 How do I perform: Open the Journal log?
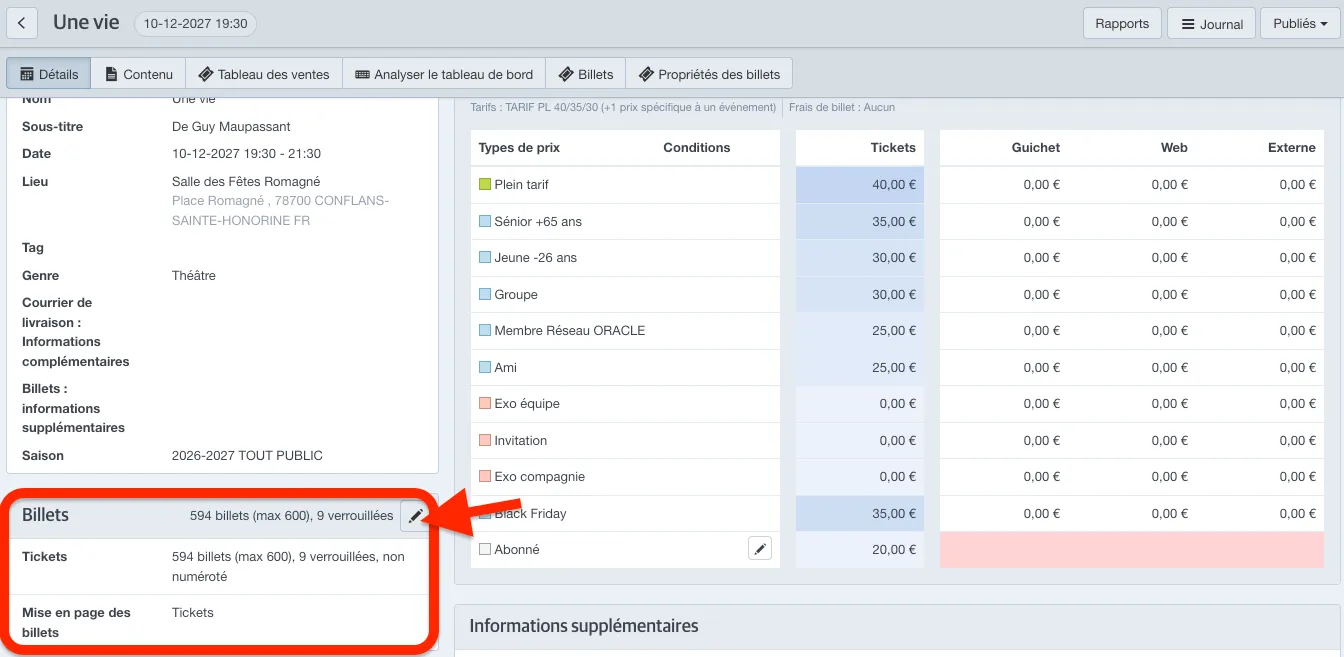[1211, 23]
